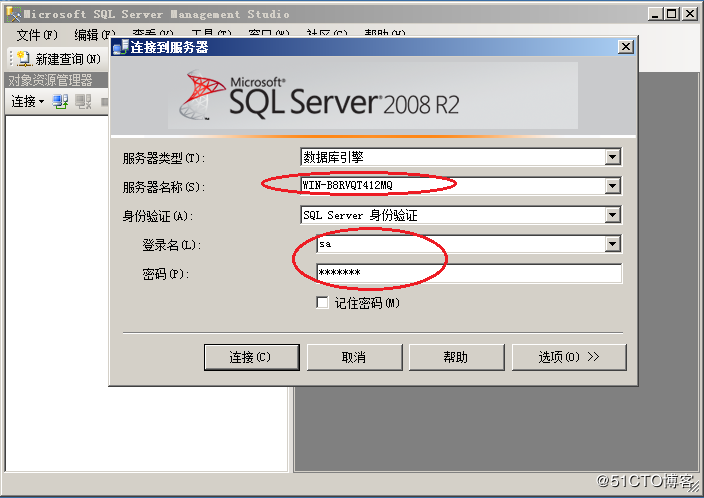Open the server type dropdown arrow

tap(612, 157)
